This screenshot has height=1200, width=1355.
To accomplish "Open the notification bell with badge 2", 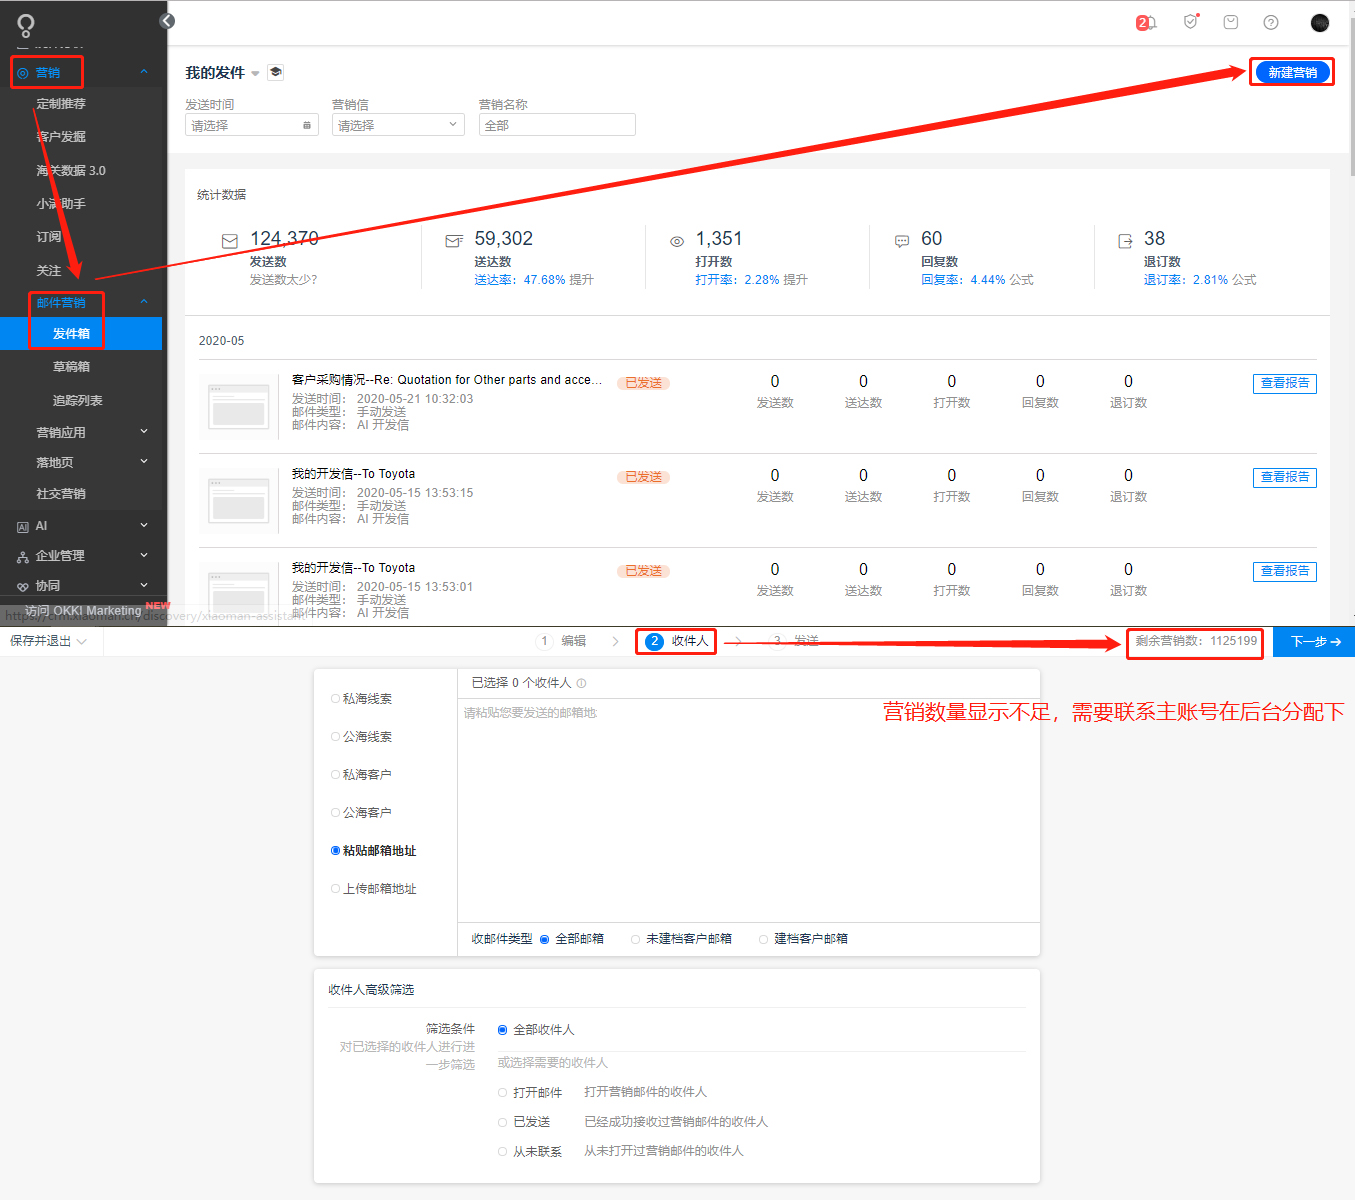I will click(x=1148, y=22).
